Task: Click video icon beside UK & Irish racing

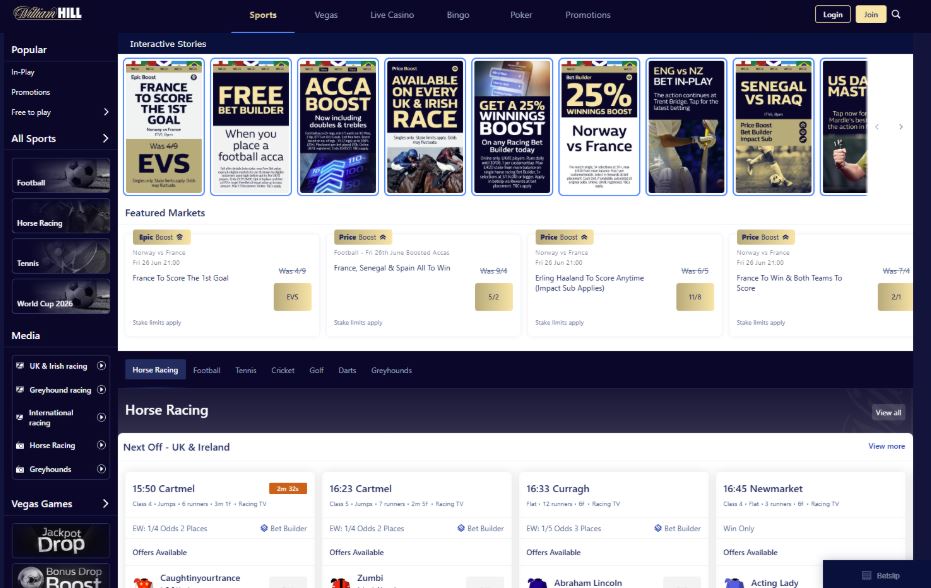Action: pos(20,366)
